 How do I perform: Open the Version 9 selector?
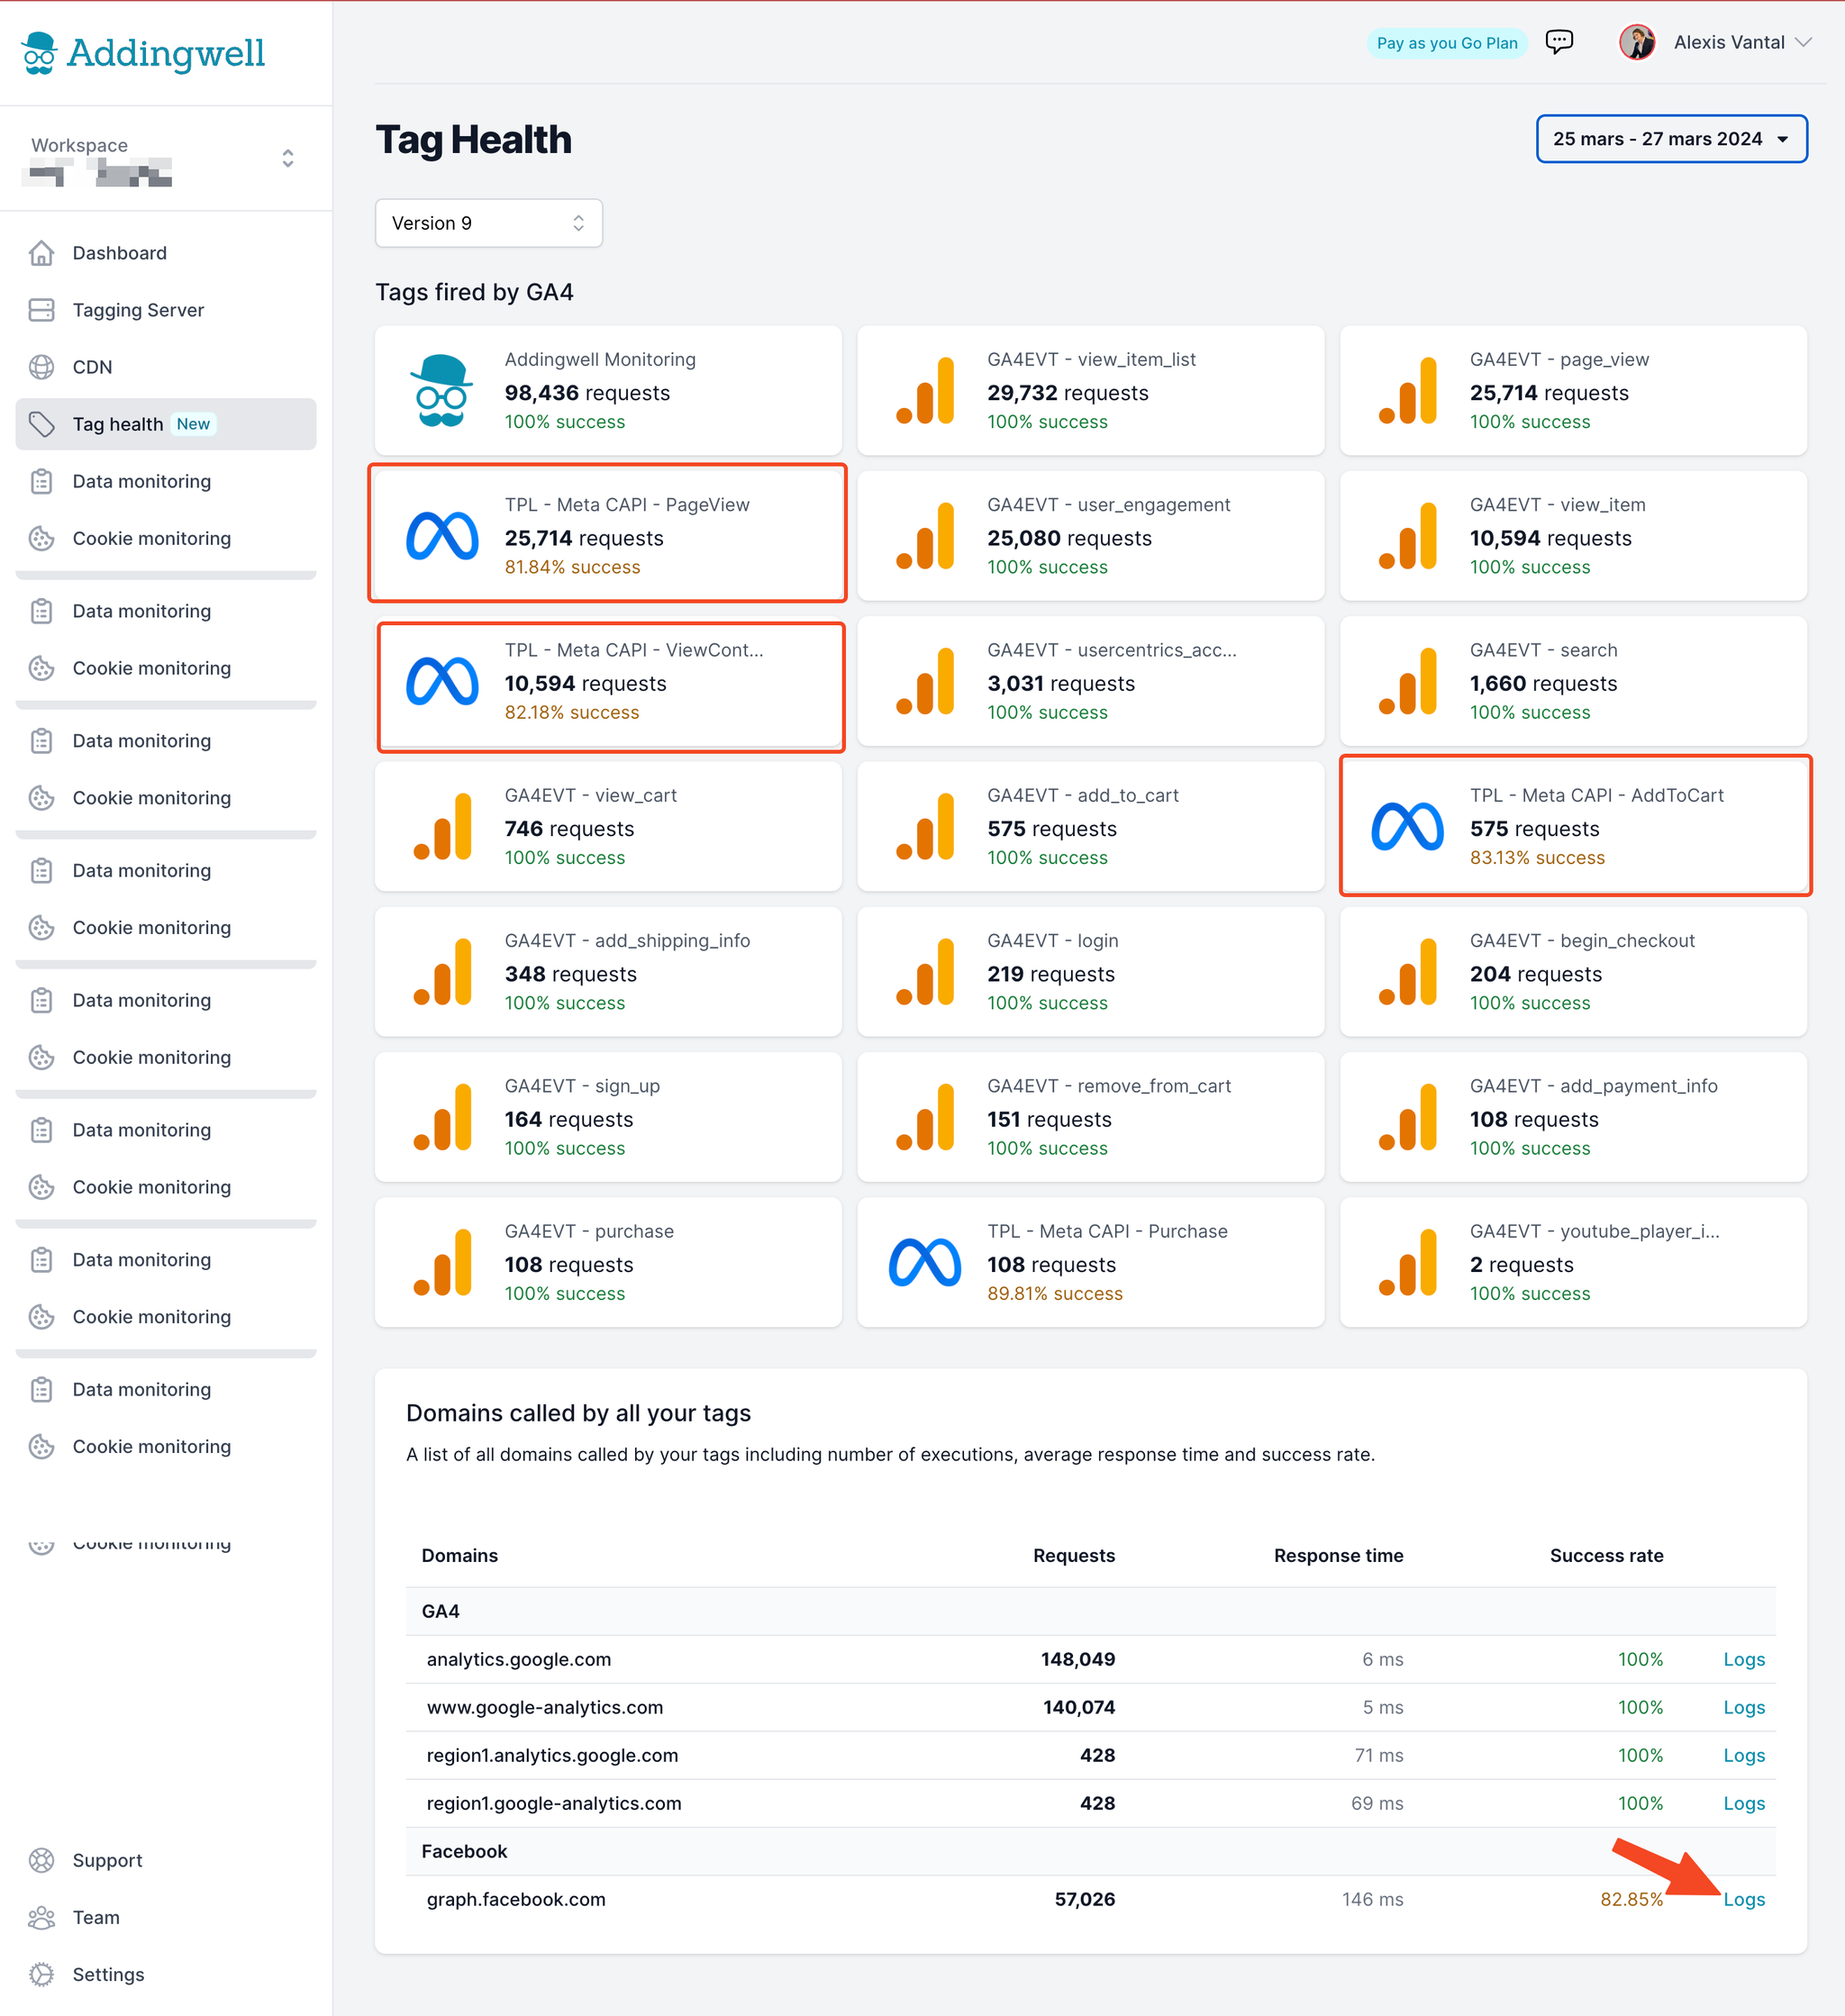tap(488, 223)
